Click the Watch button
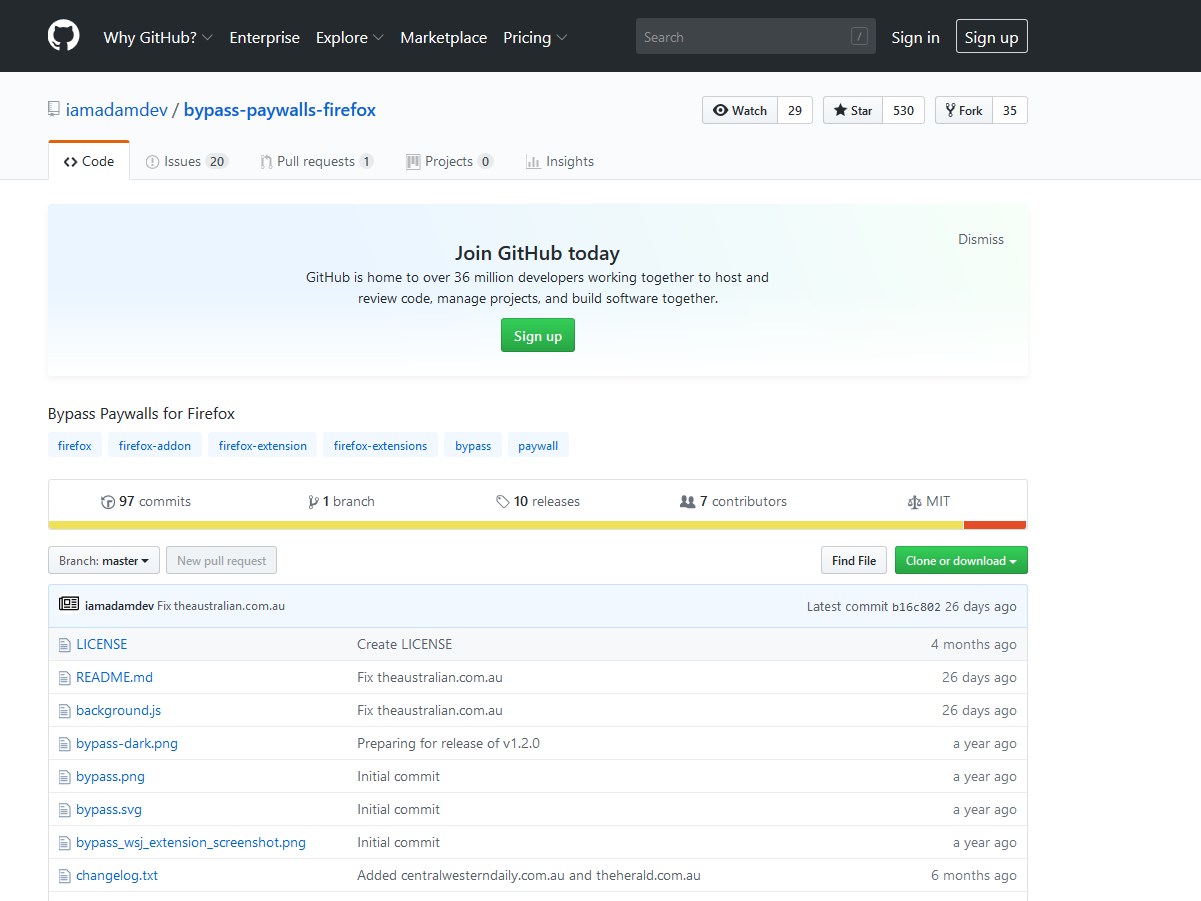 pyautogui.click(x=740, y=110)
